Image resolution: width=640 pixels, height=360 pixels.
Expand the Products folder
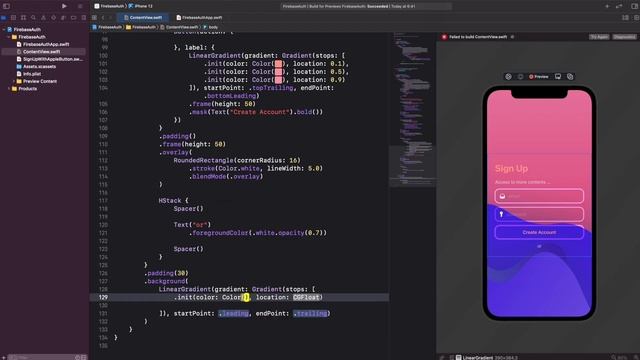coord(9,89)
